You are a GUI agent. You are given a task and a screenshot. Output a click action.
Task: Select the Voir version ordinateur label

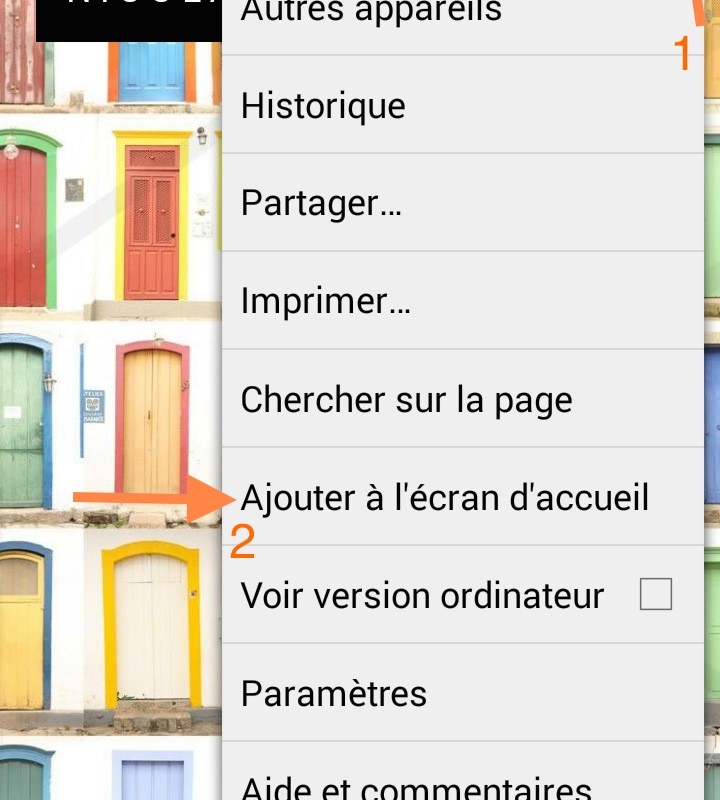coord(422,595)
